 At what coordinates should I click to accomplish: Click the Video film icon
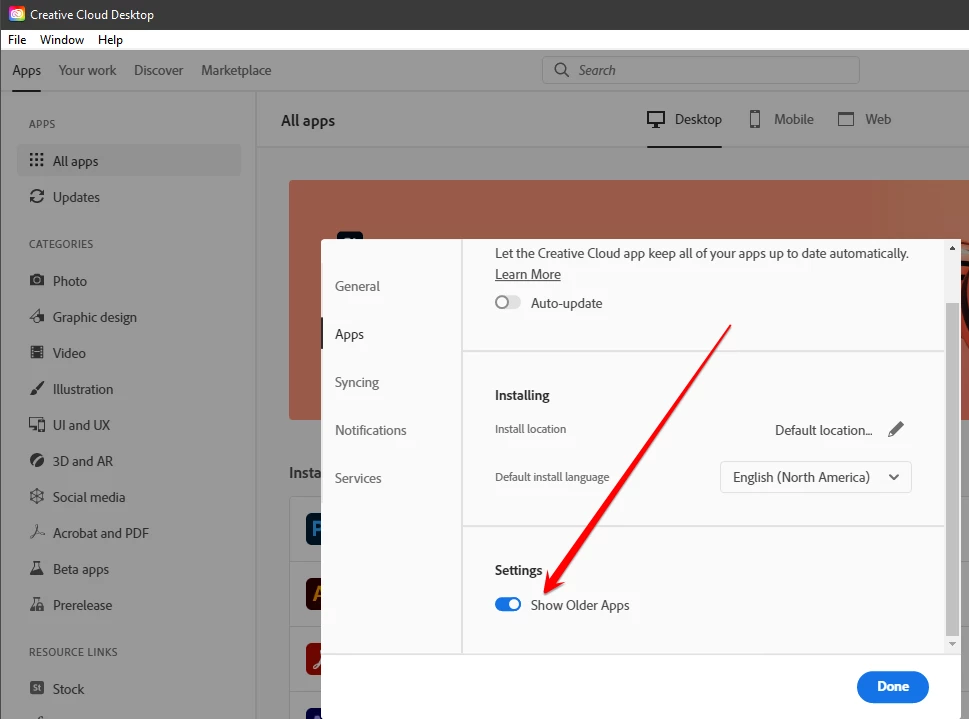36,352
